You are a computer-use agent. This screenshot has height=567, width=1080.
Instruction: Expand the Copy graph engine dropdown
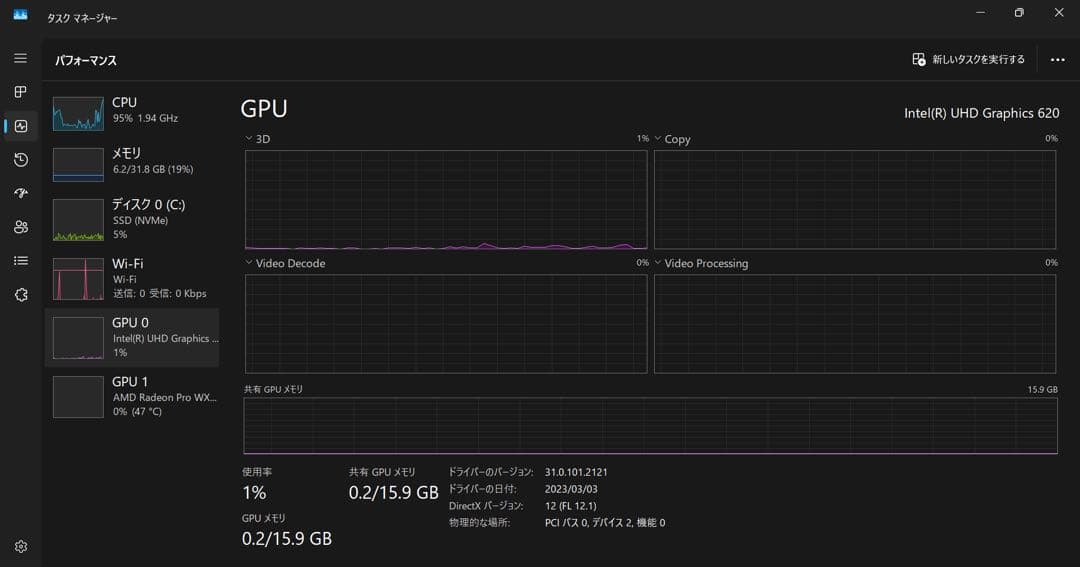click(658, 139)
